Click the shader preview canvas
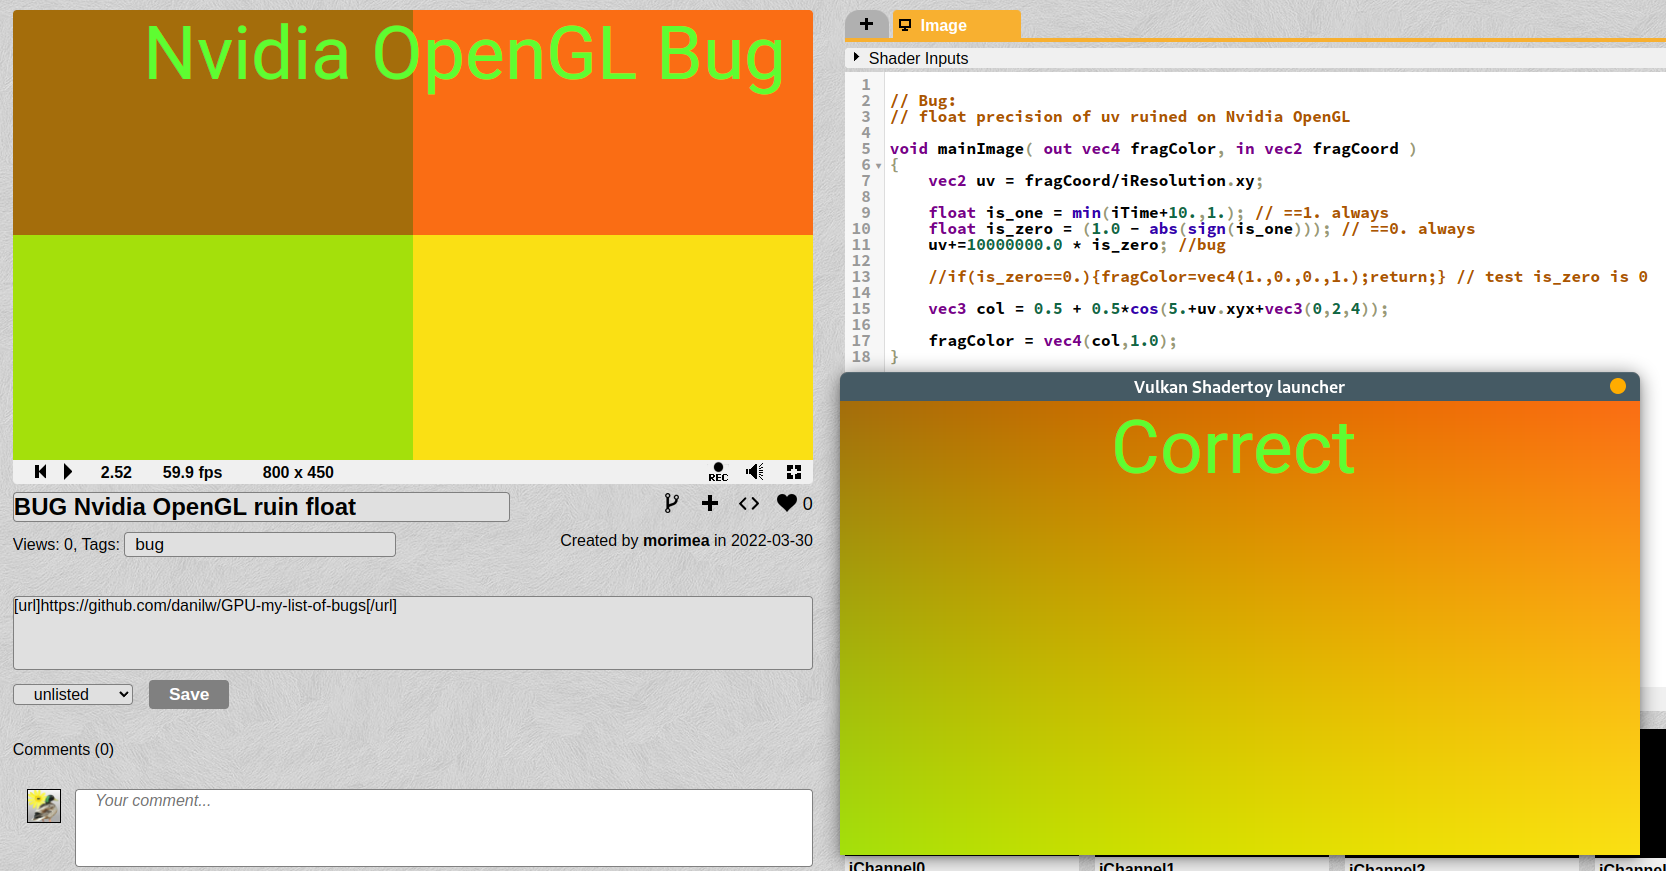The height and width of the screenshot is (871, 1666). click(413, 235)
